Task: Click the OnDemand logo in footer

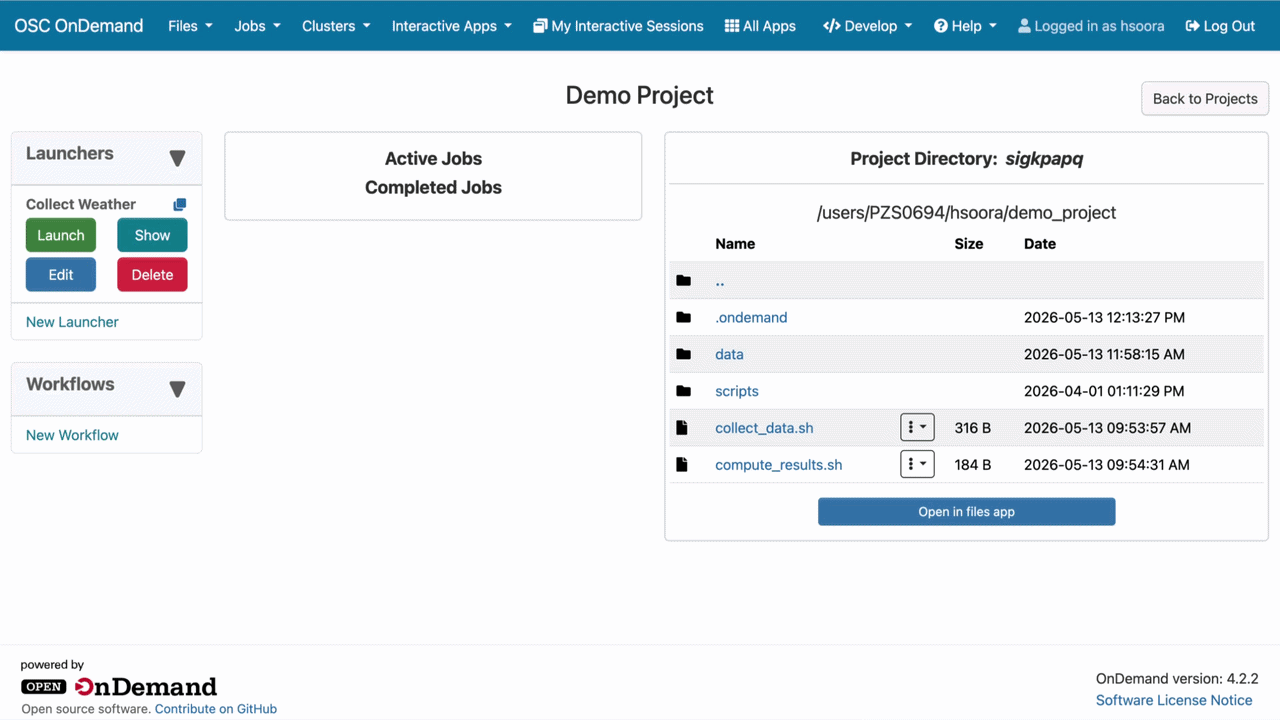Action: point(119,687)
